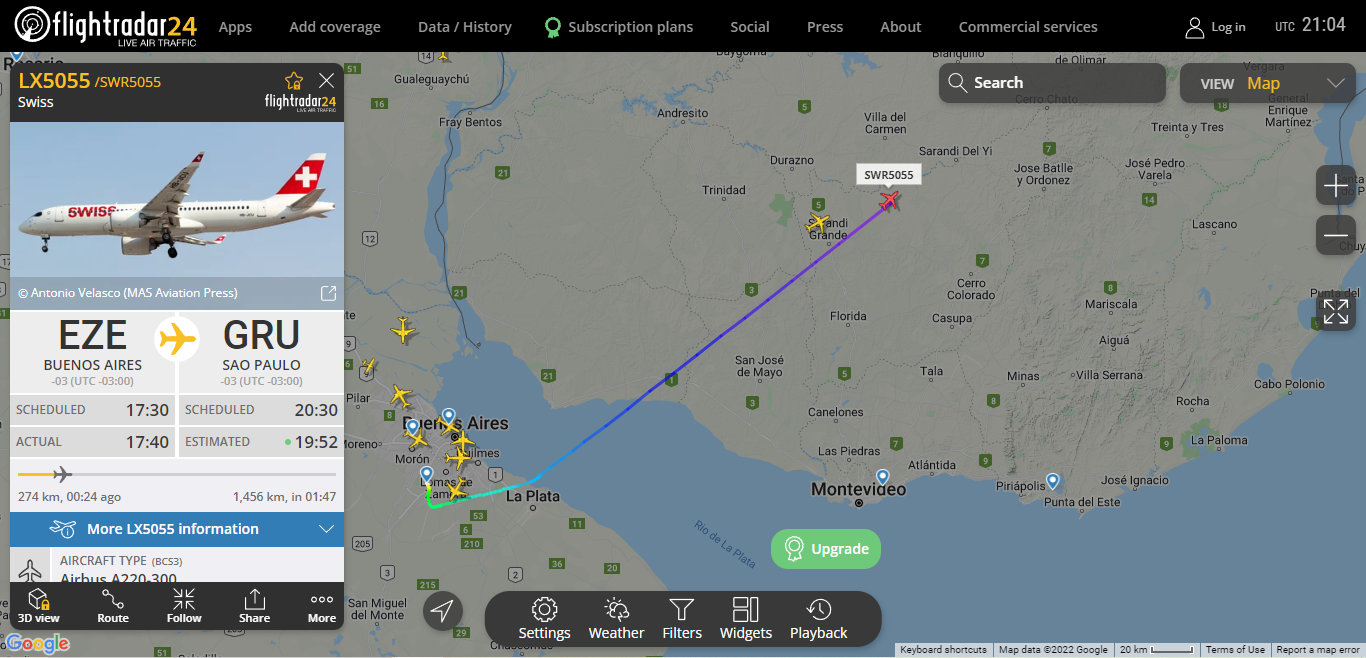The height and width of the screenshot is (658, 1366).
Task: Open the Data / History menu
Action: coord(464,27)
